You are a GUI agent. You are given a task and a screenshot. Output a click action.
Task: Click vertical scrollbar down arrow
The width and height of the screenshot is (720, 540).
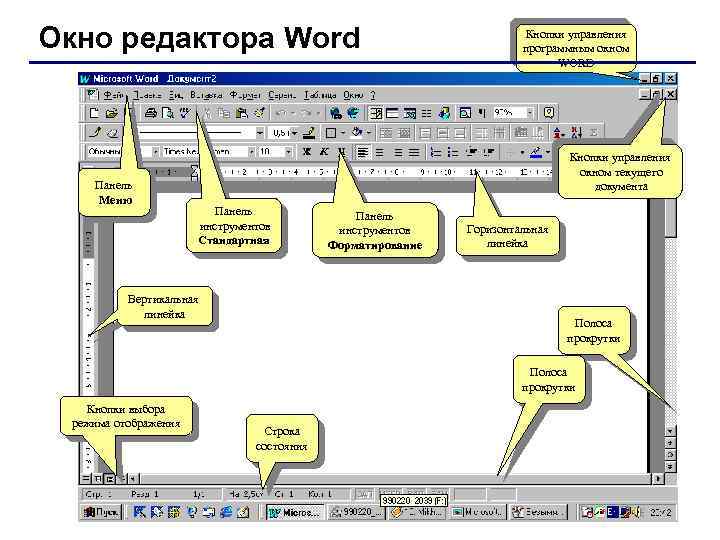click(670, 431)
